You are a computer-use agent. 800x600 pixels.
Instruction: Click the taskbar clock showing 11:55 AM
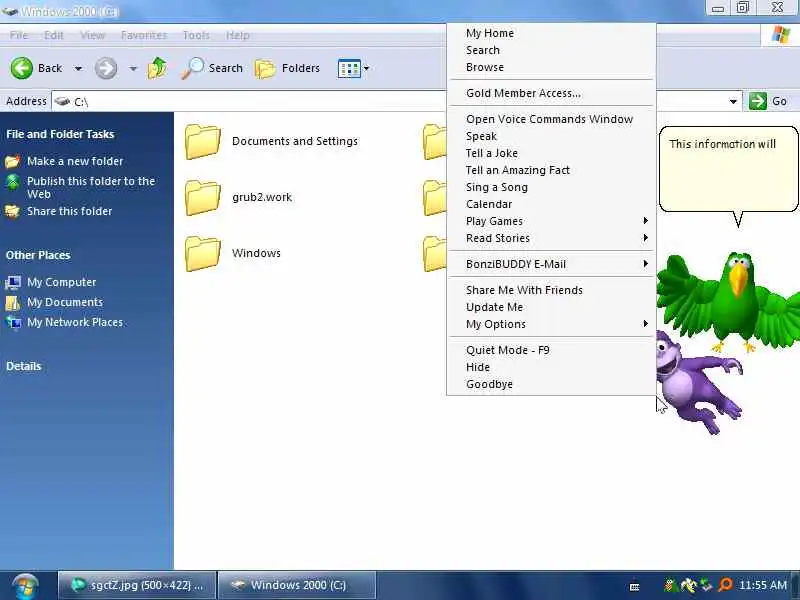763,585
